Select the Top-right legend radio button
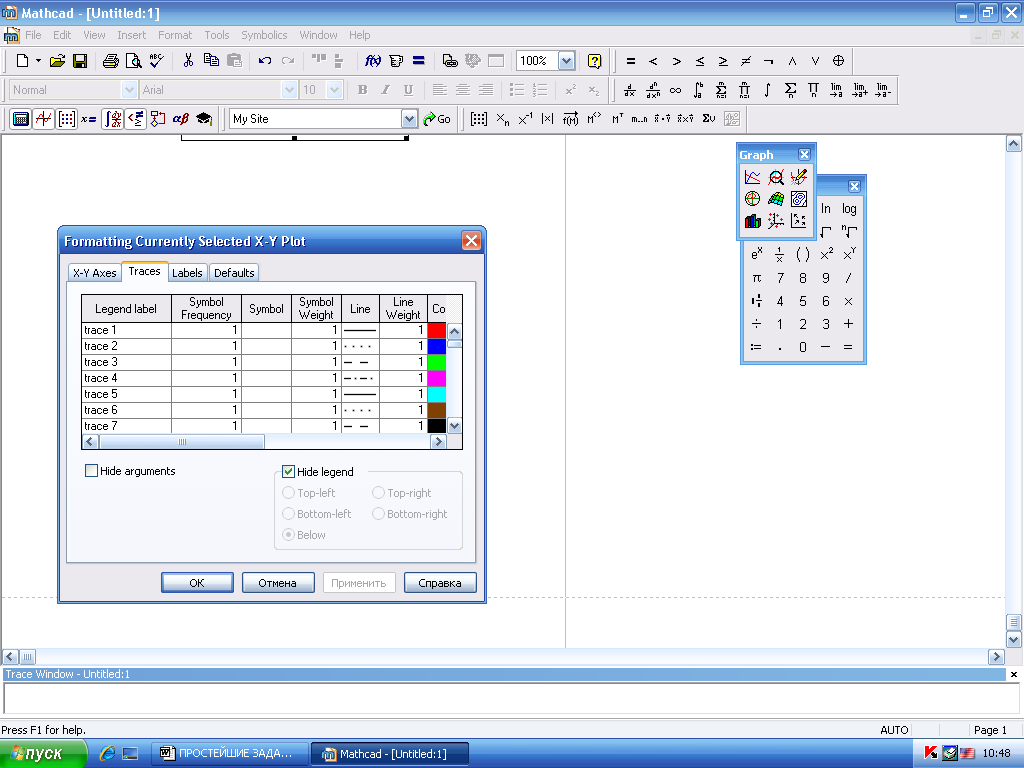This screenshot has width=1024, height=768. coord(378,492)
